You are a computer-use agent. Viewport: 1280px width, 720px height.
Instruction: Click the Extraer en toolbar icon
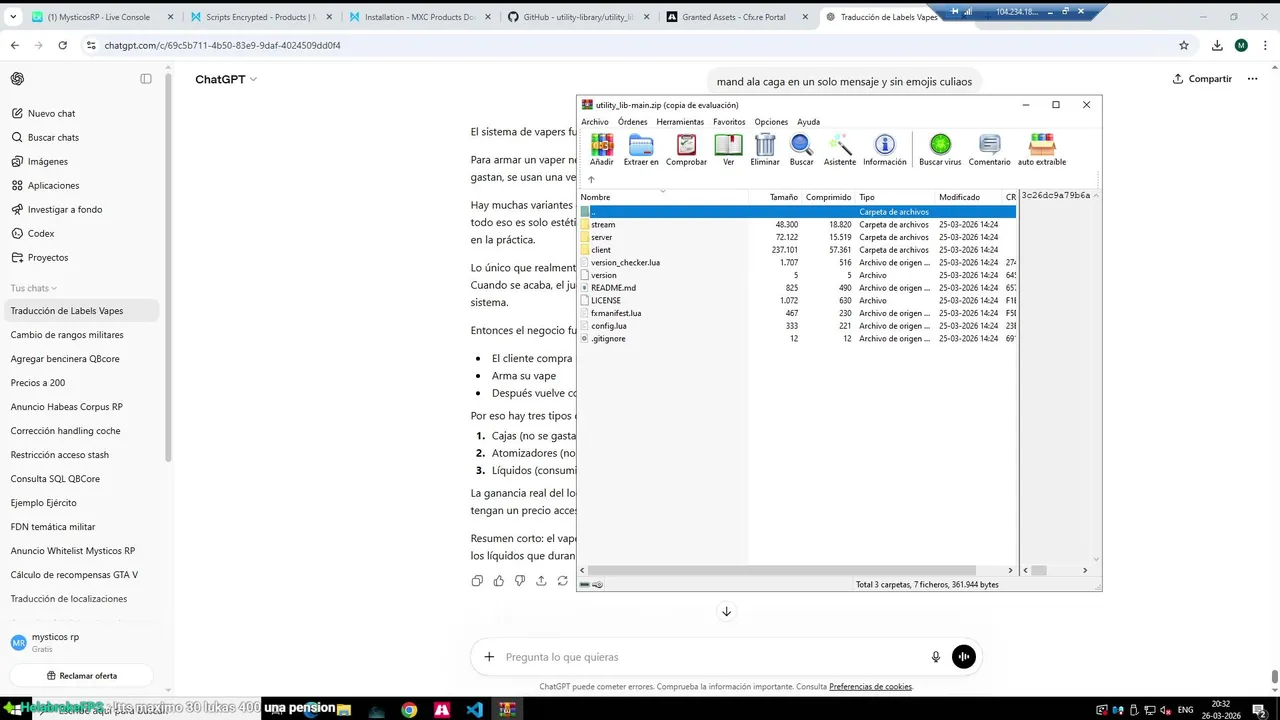click(x=641, y=150)
